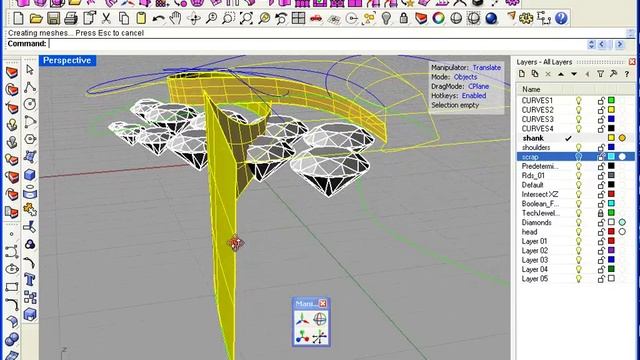The width and height of the screenshot is (640, 360).
Task: Click the Copy icon in the toolbar
Action: pyautogui.click(x=124, y=18)
